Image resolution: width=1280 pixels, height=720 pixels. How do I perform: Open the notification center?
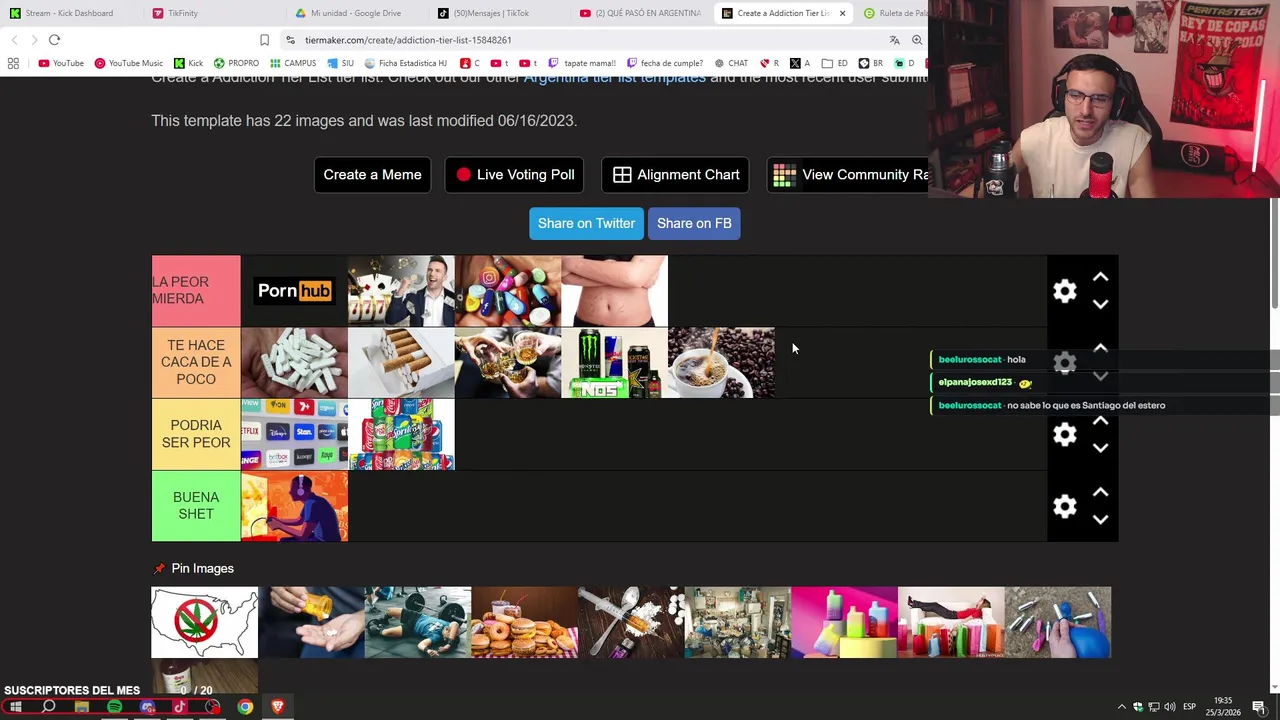1259,707
